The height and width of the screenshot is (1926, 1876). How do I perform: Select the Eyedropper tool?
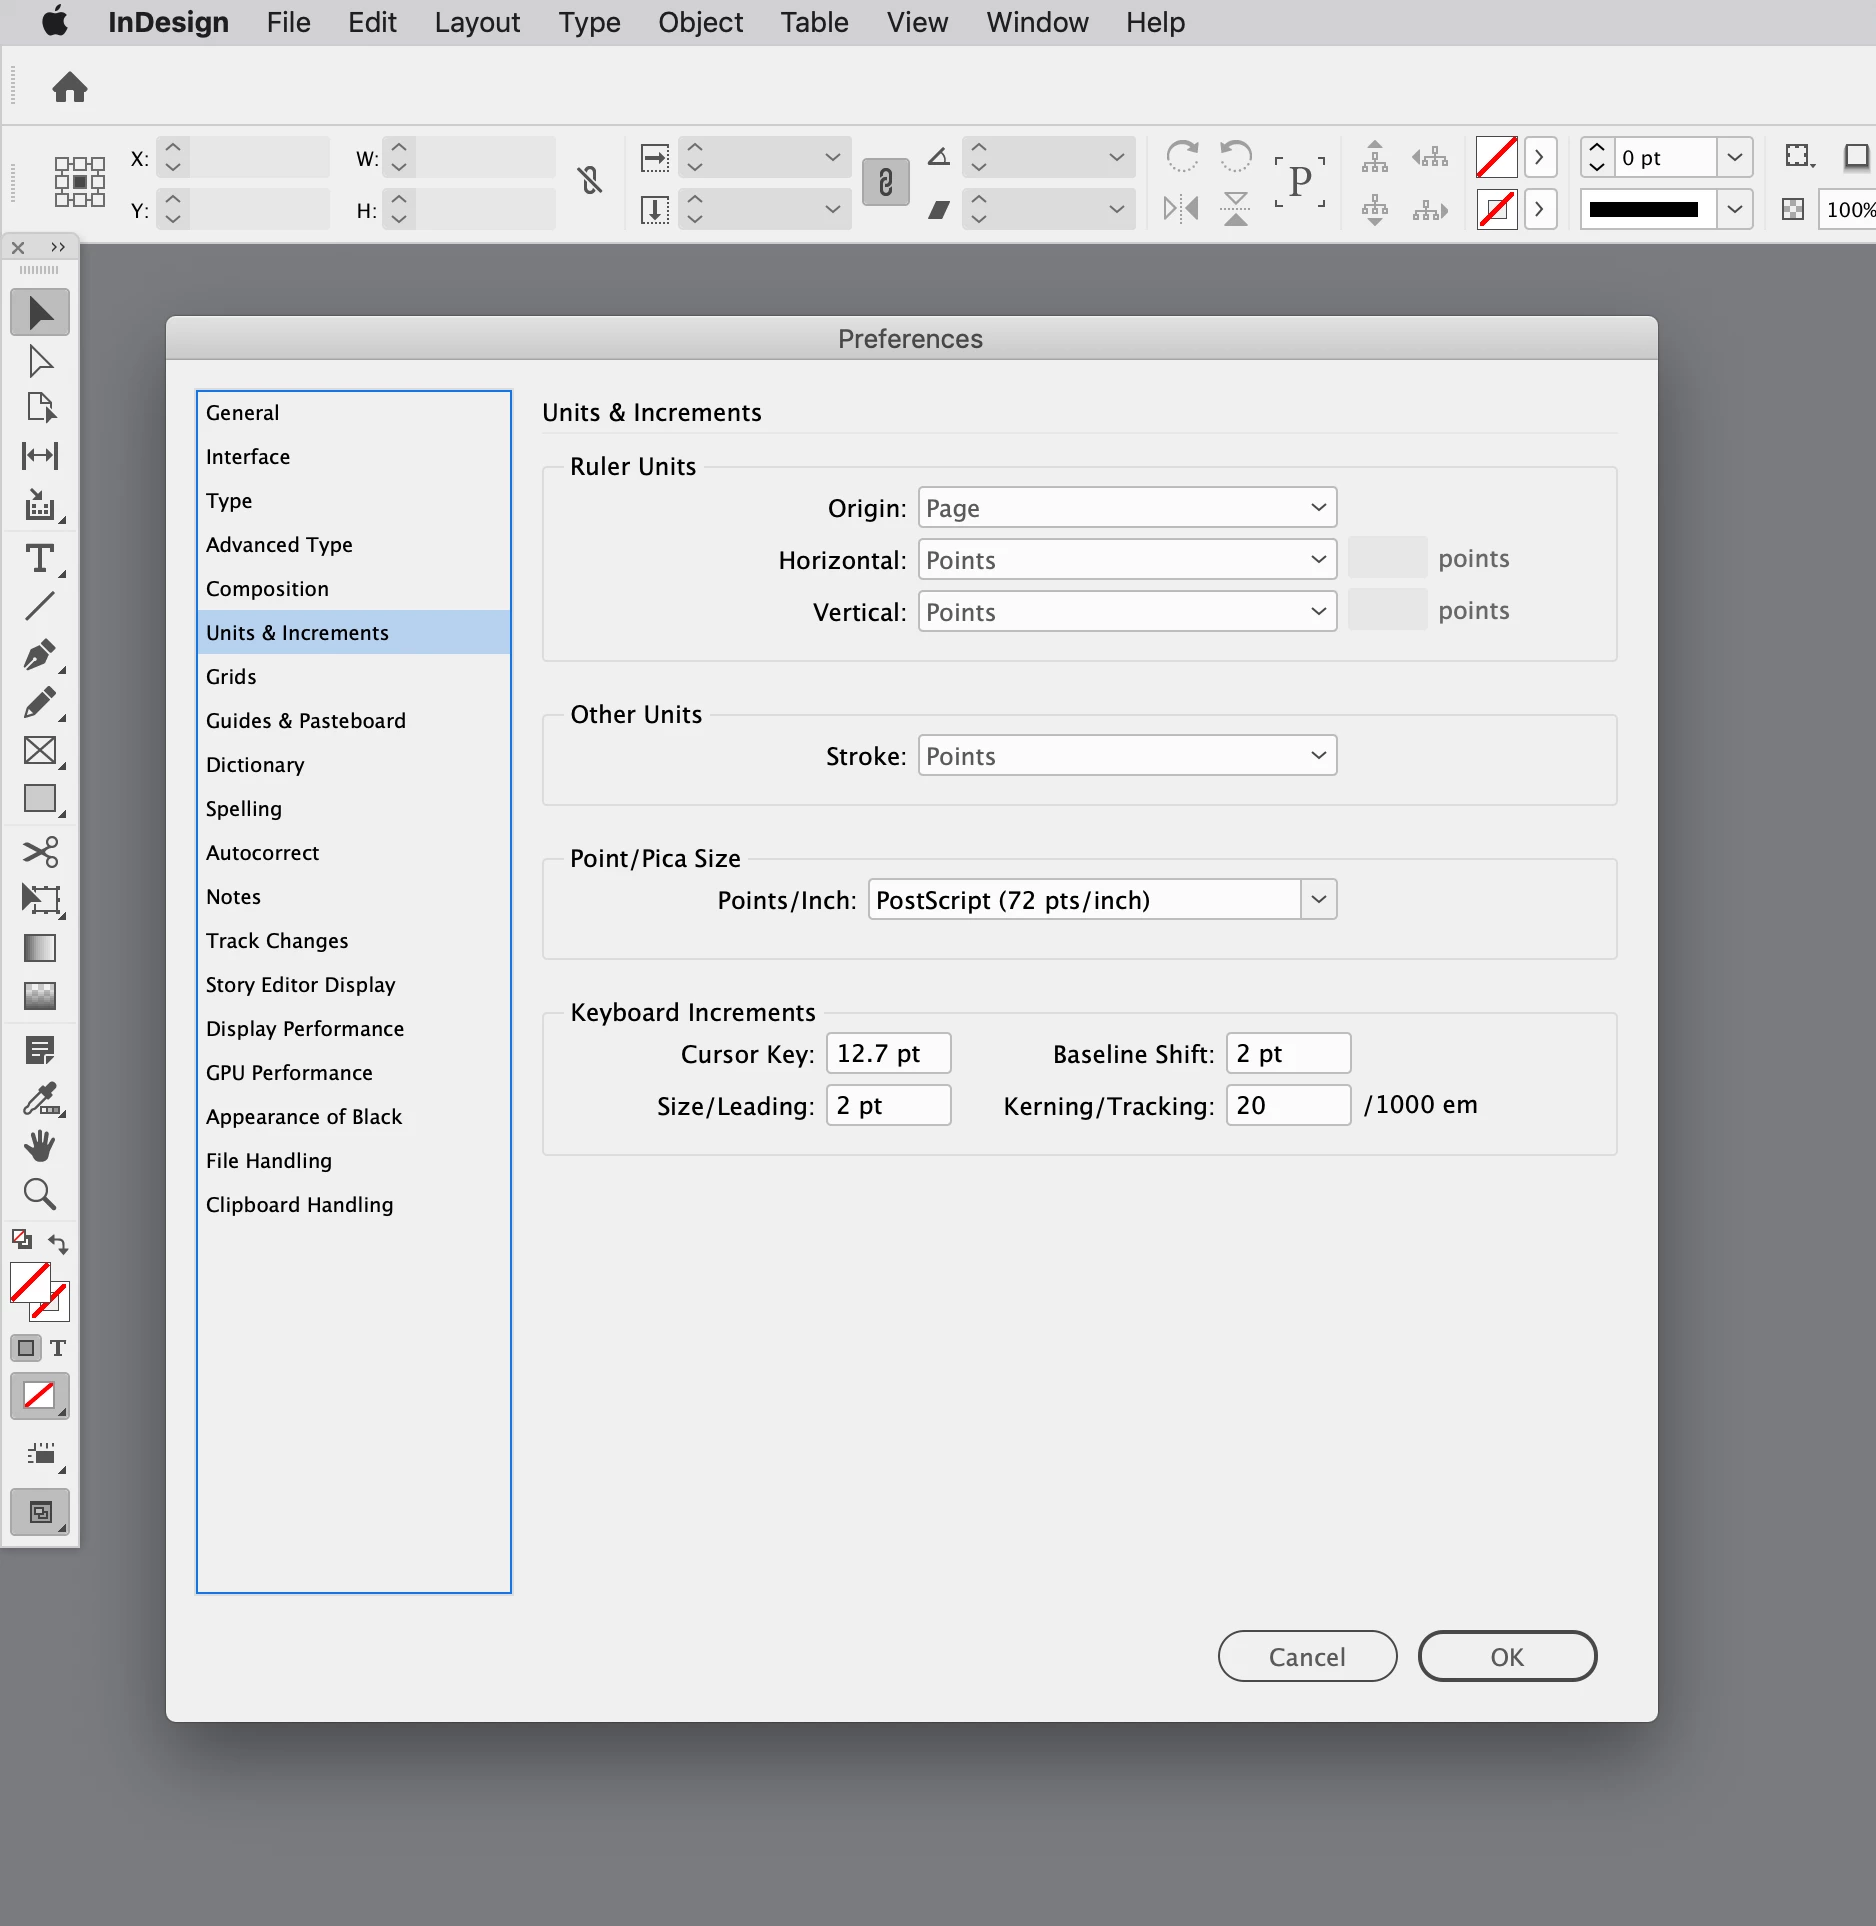point(40,1098)
